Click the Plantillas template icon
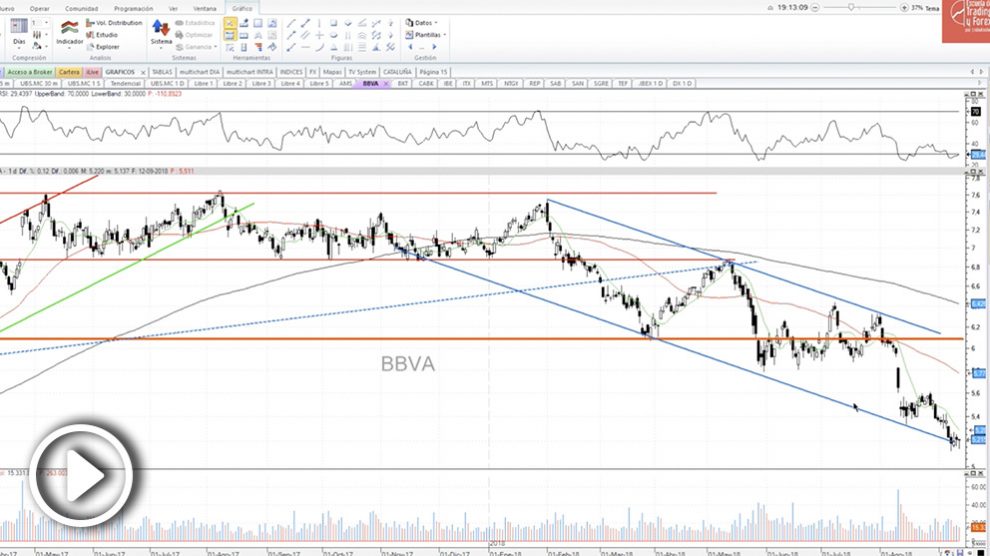This screenshot has width=990, height=556. pos(409,35)
